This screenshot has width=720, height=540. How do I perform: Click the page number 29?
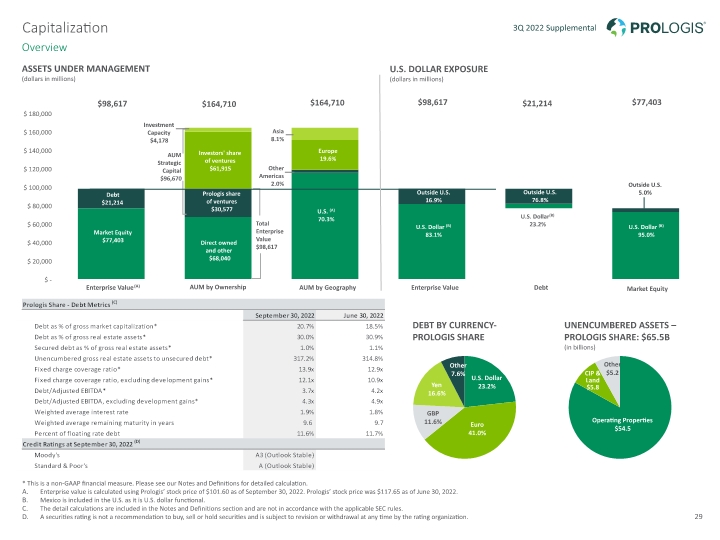[x=698, y=517]
